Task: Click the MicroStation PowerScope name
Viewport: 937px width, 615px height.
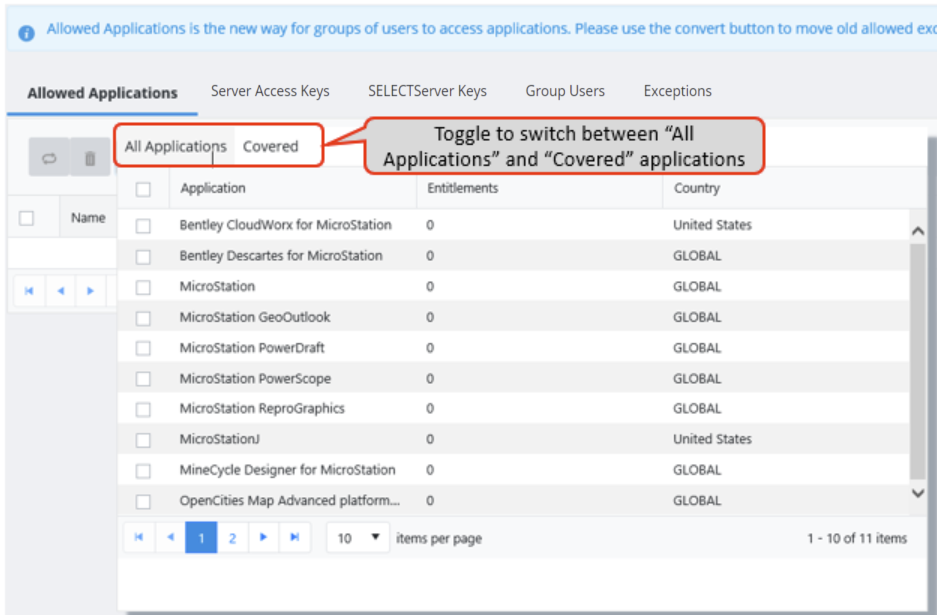Action: (255, 379)
